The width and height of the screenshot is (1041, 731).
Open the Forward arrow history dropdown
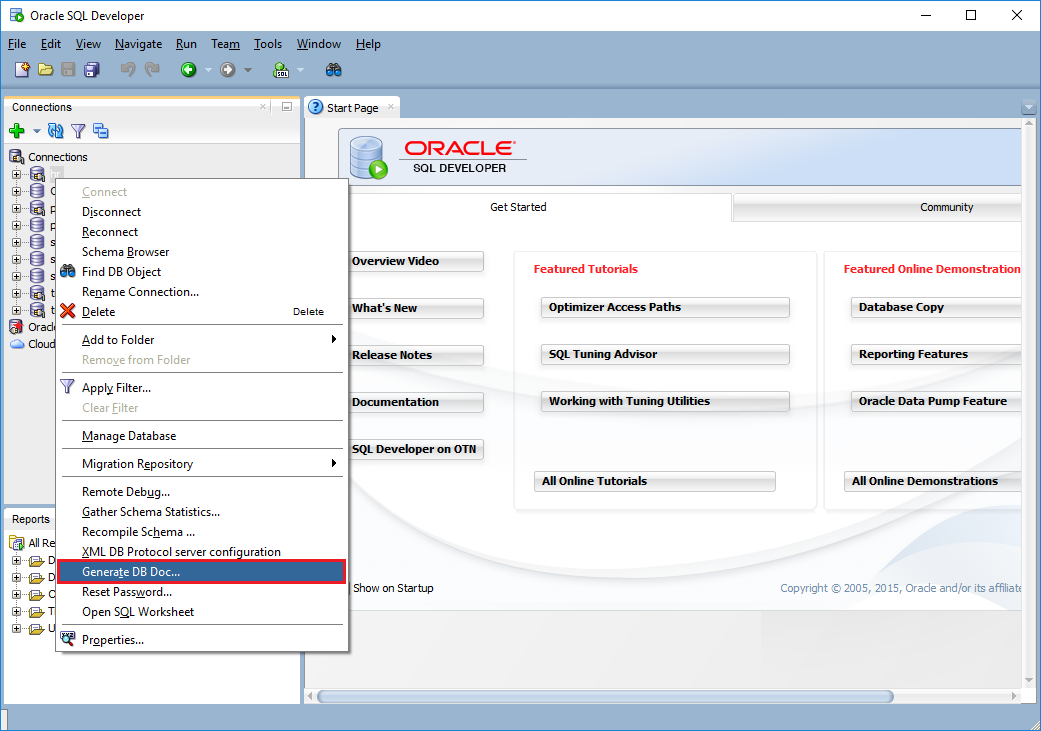coord(248,70)
